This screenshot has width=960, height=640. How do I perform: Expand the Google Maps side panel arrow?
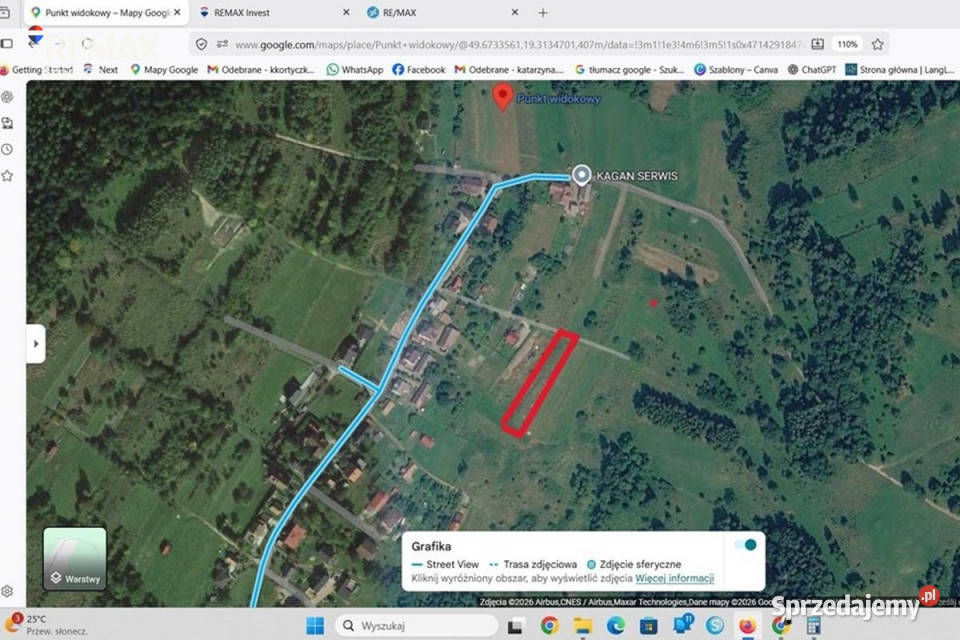coord(36,344)
